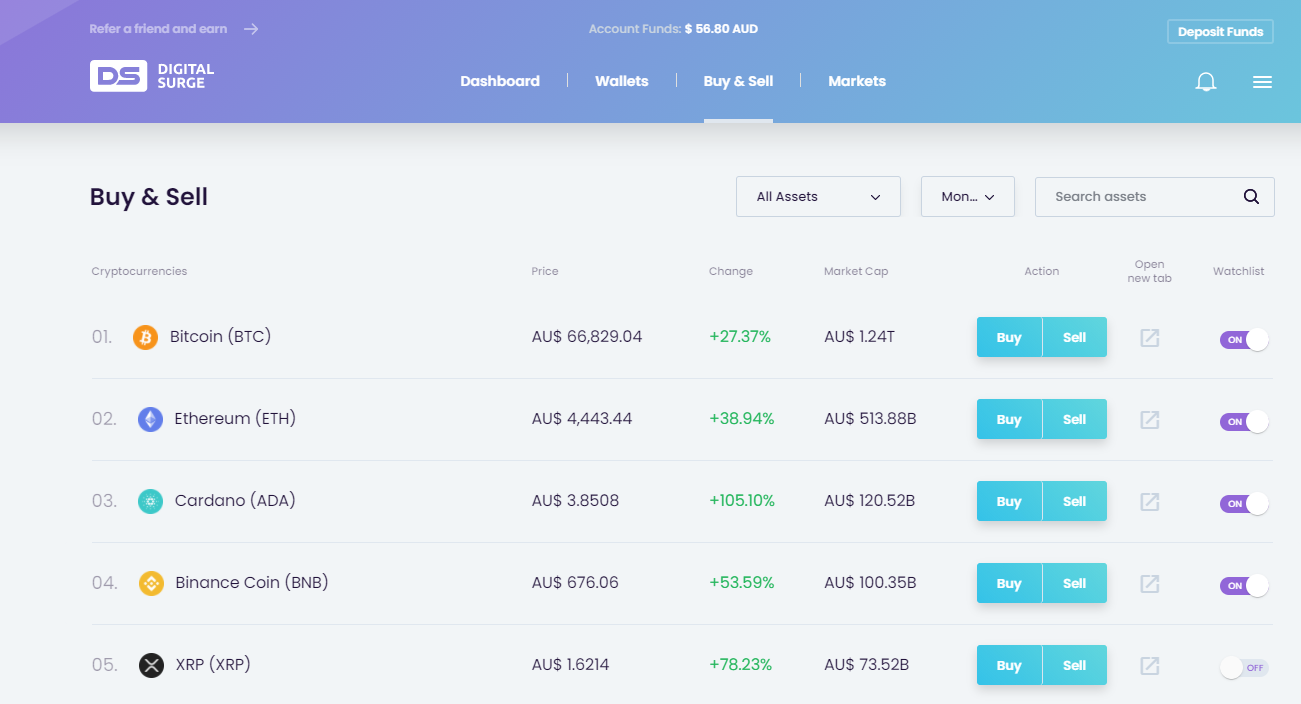Click the Ethereum (ETH) name

(x=235, y=418)
